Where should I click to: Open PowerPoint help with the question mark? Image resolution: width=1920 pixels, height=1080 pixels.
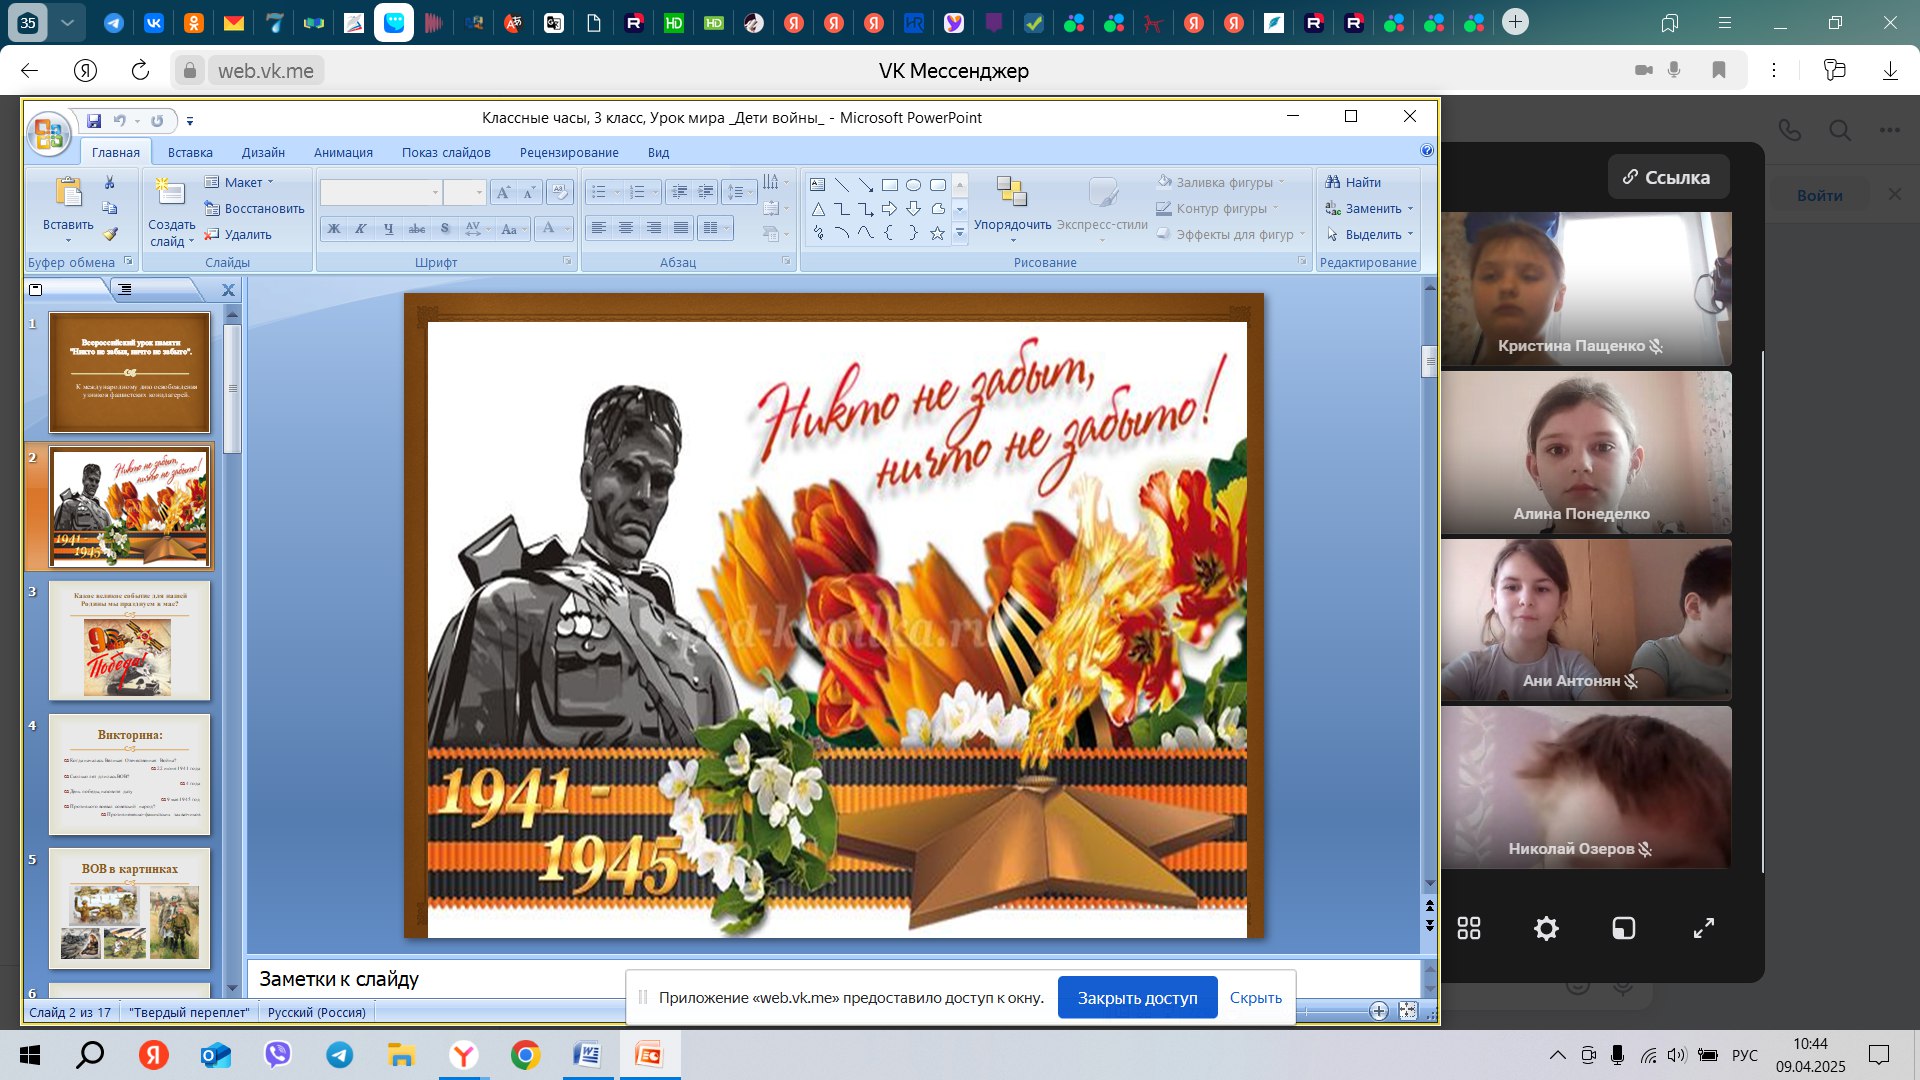tap(1427, 151)
